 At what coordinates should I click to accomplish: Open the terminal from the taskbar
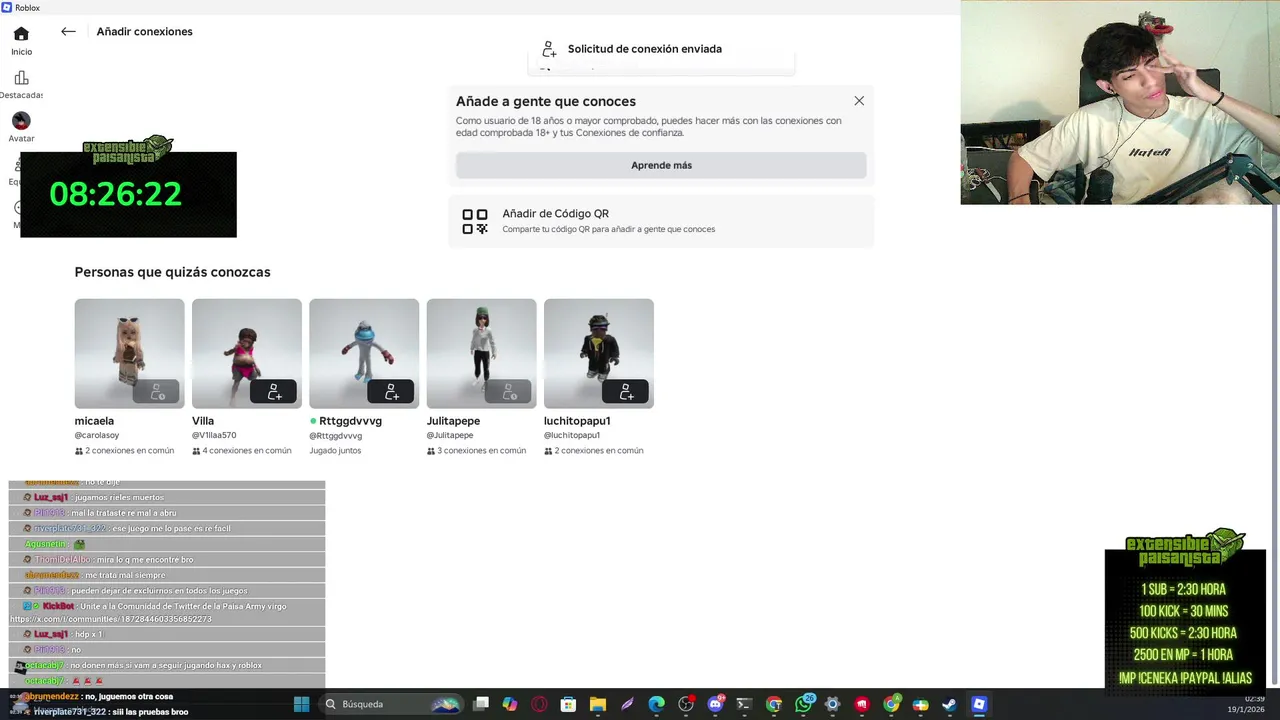pos(744,704)
